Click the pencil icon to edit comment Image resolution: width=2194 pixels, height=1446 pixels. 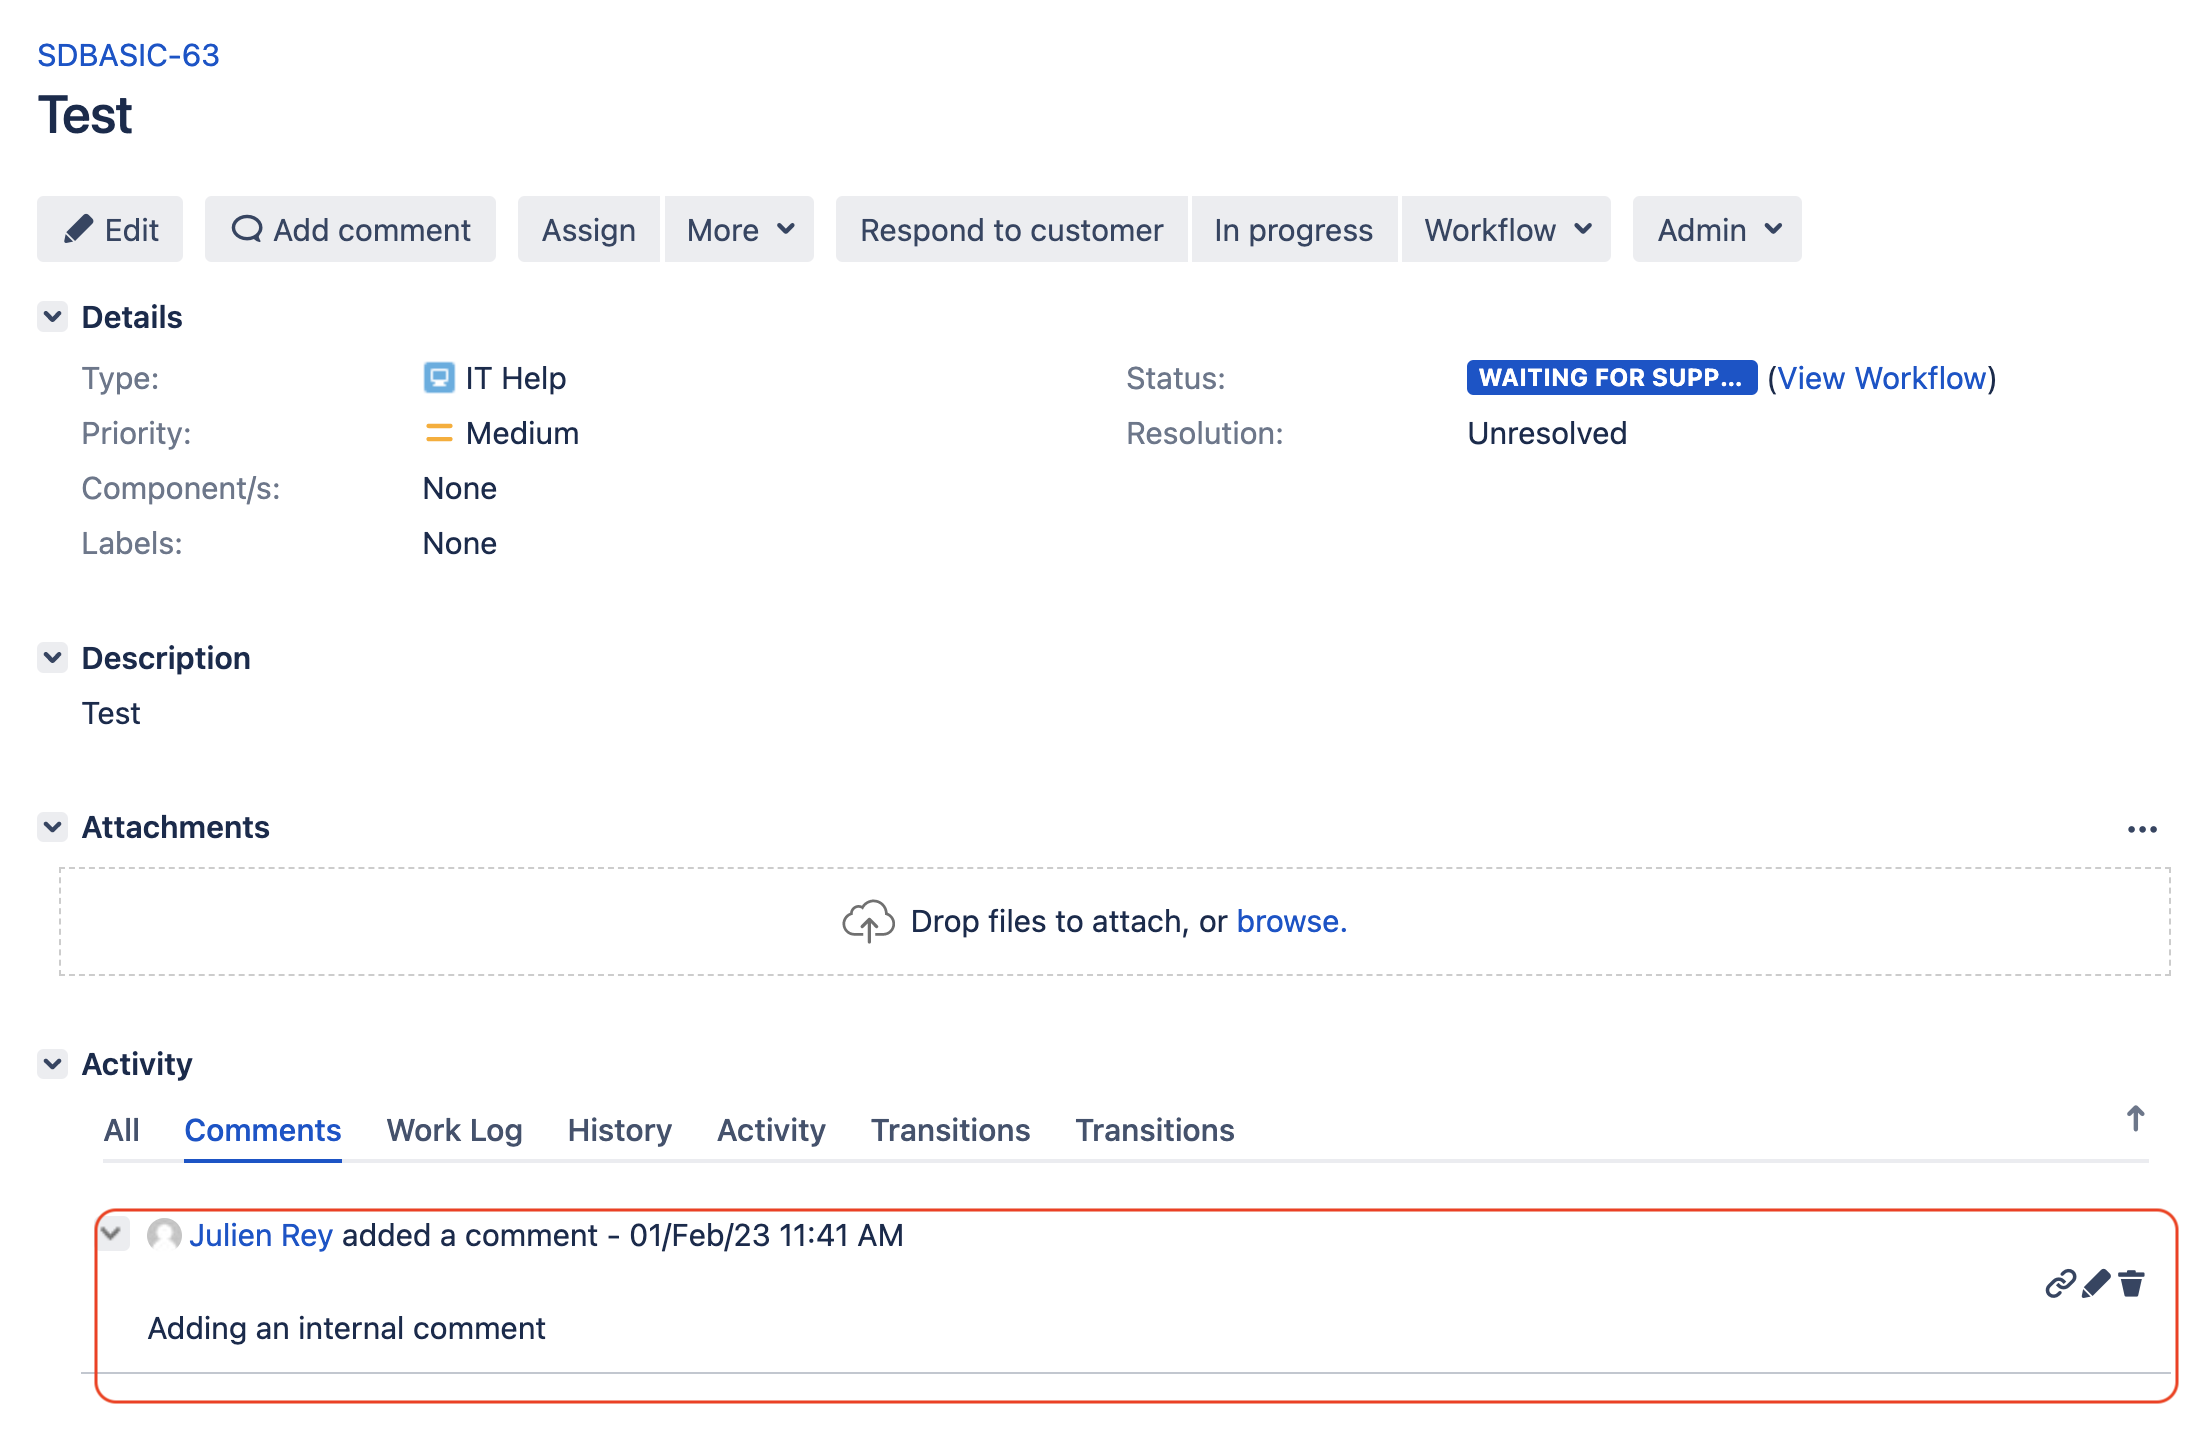click(2096, 1283)
